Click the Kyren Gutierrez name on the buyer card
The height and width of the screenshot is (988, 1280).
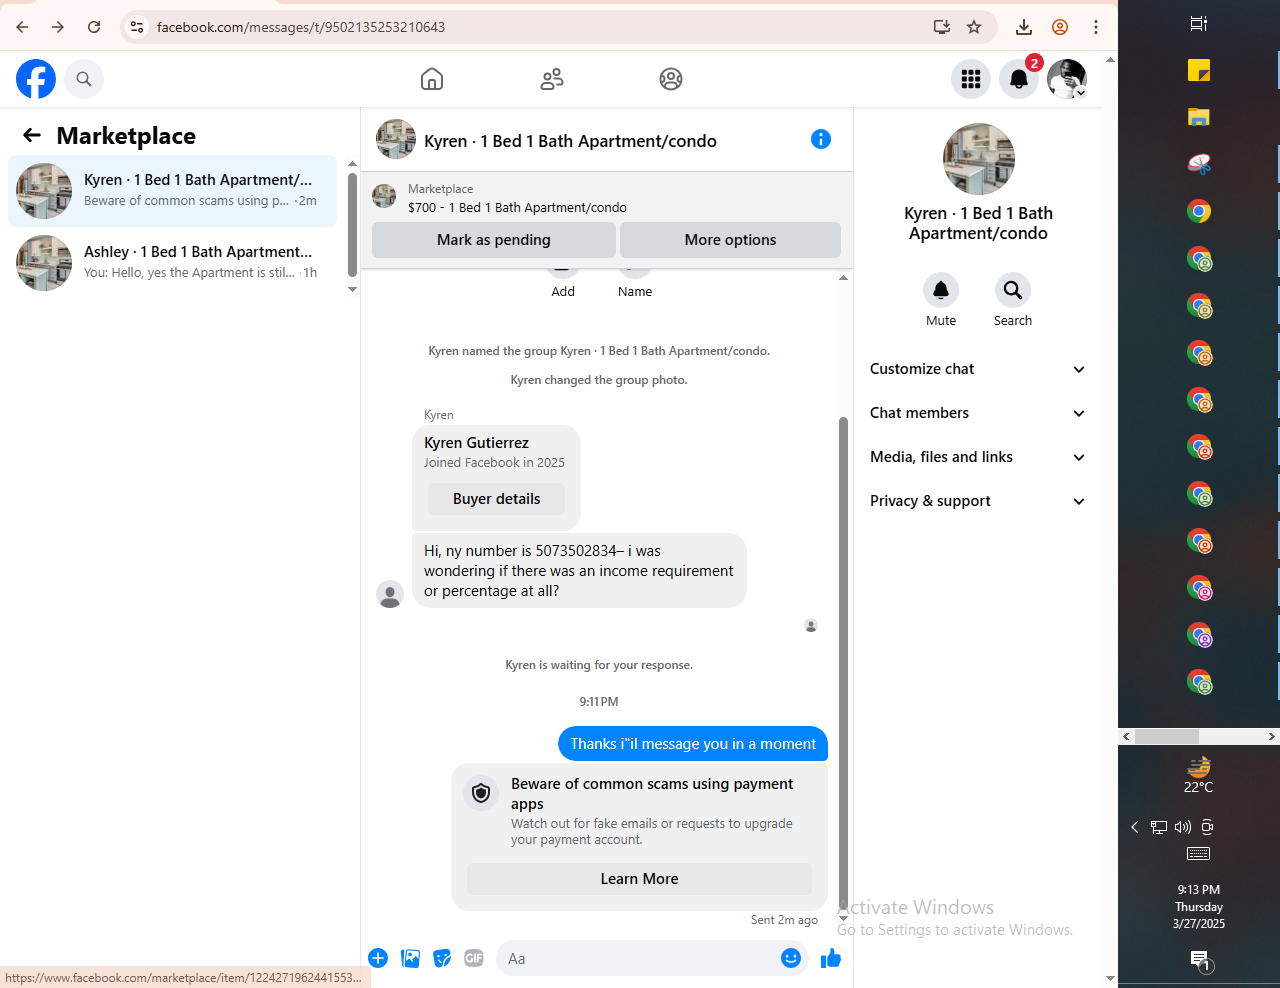tap(476, 443)
